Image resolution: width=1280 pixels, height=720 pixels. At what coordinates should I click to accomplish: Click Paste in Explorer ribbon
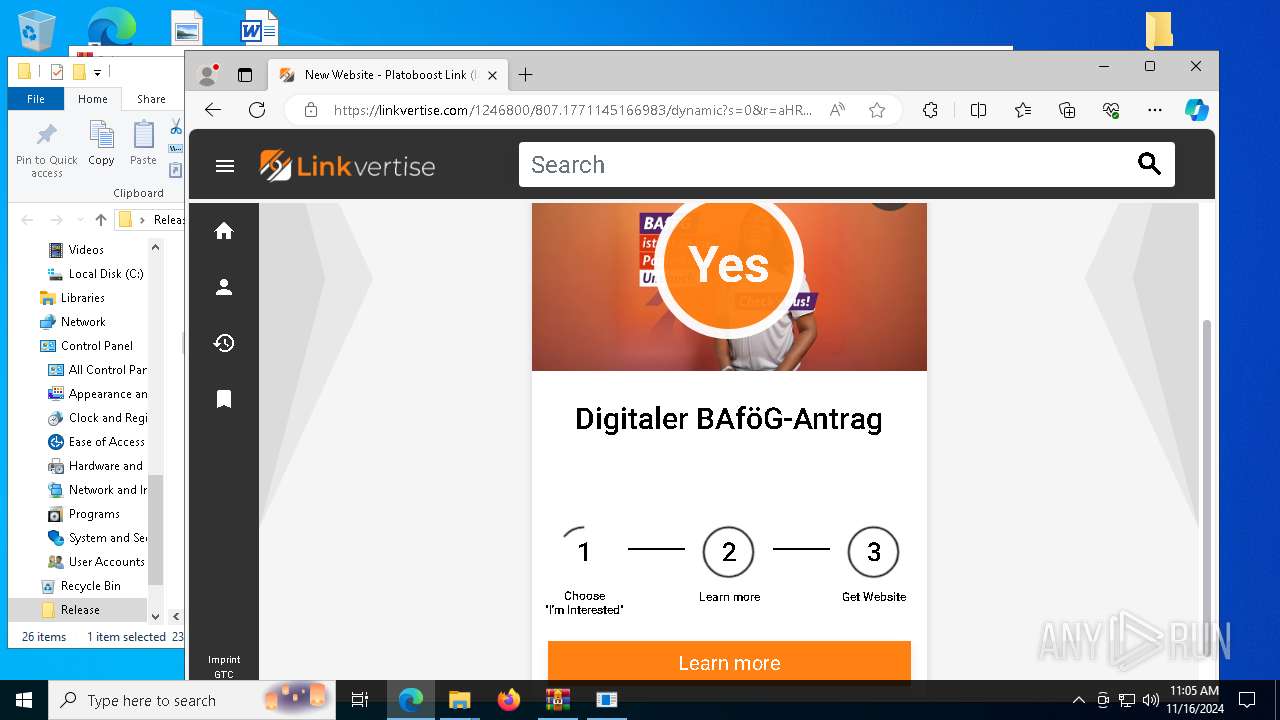143,143
